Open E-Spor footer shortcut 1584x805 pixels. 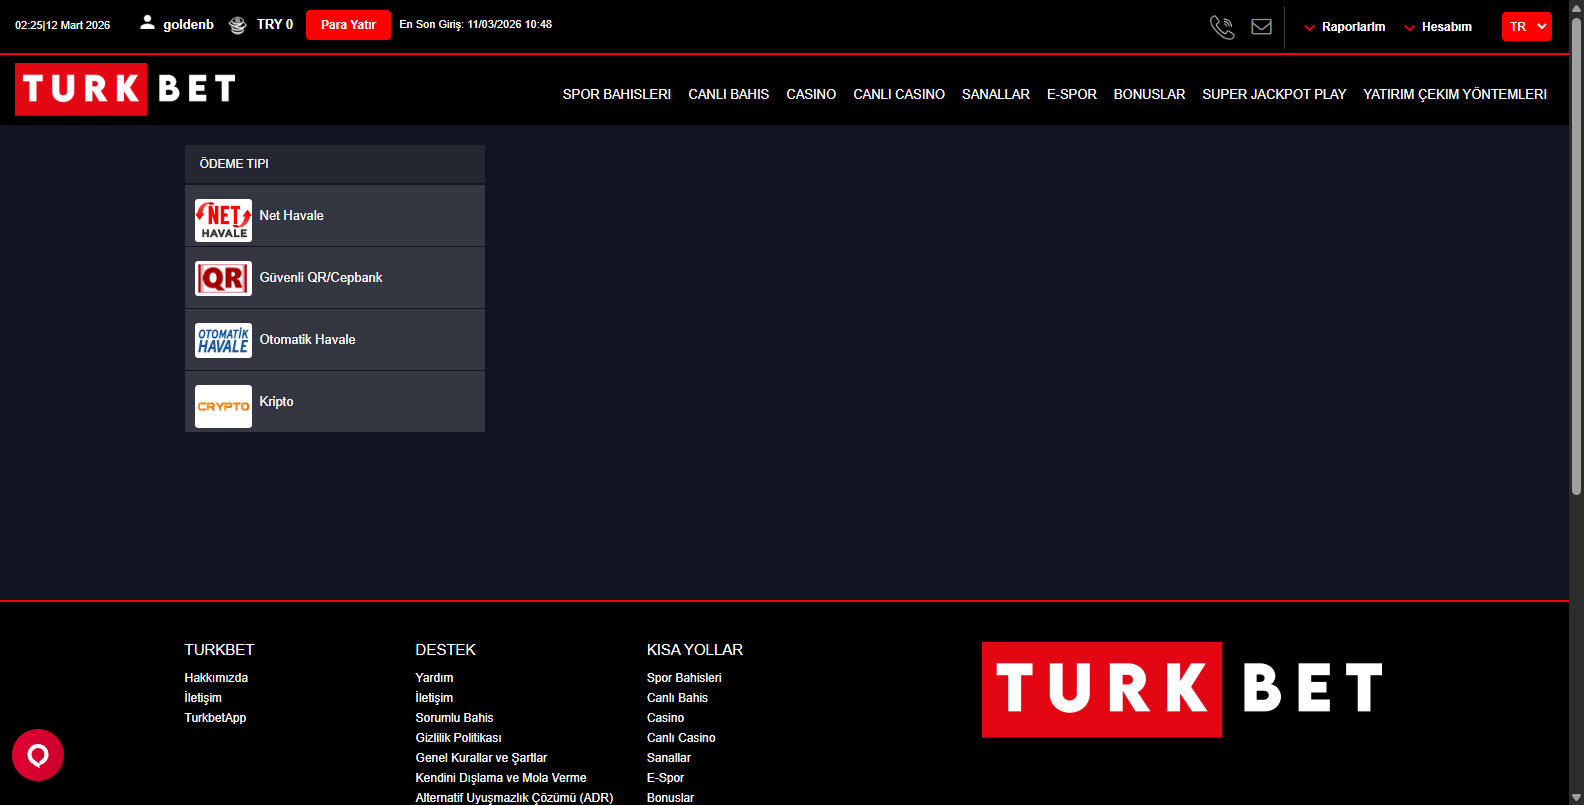click(x=665, y=778)
